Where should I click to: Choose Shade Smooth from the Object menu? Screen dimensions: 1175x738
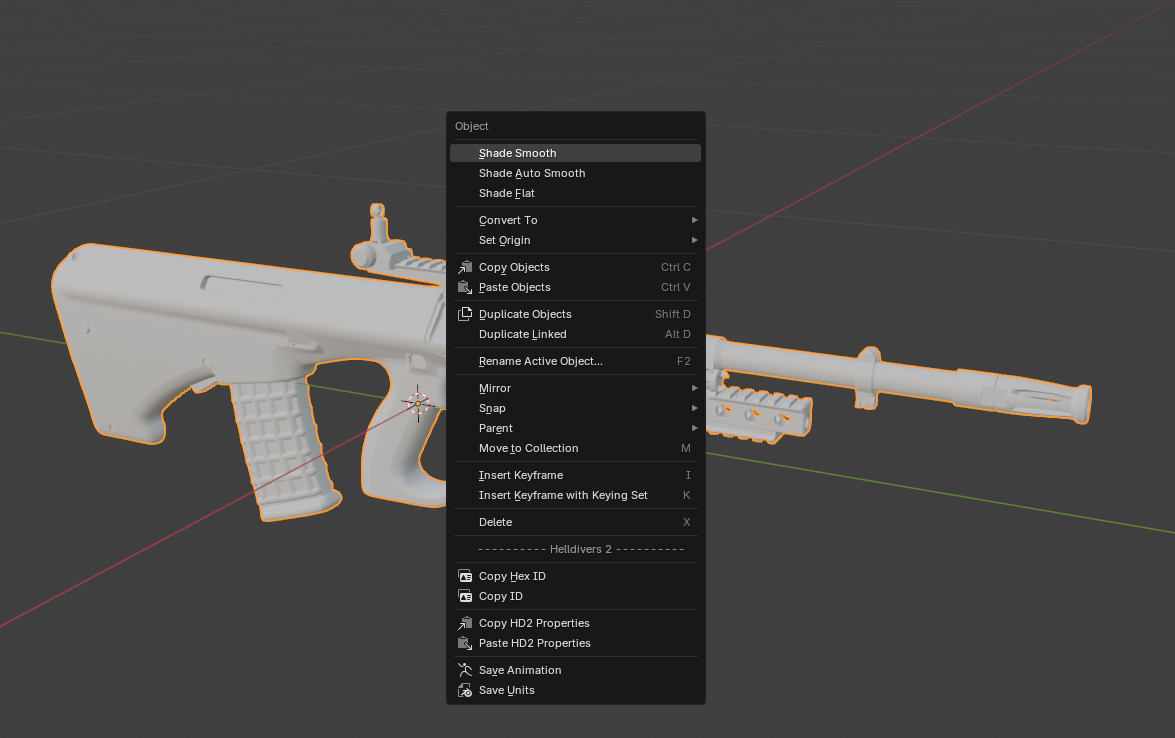pyautogui.click(x=518, y=153)
